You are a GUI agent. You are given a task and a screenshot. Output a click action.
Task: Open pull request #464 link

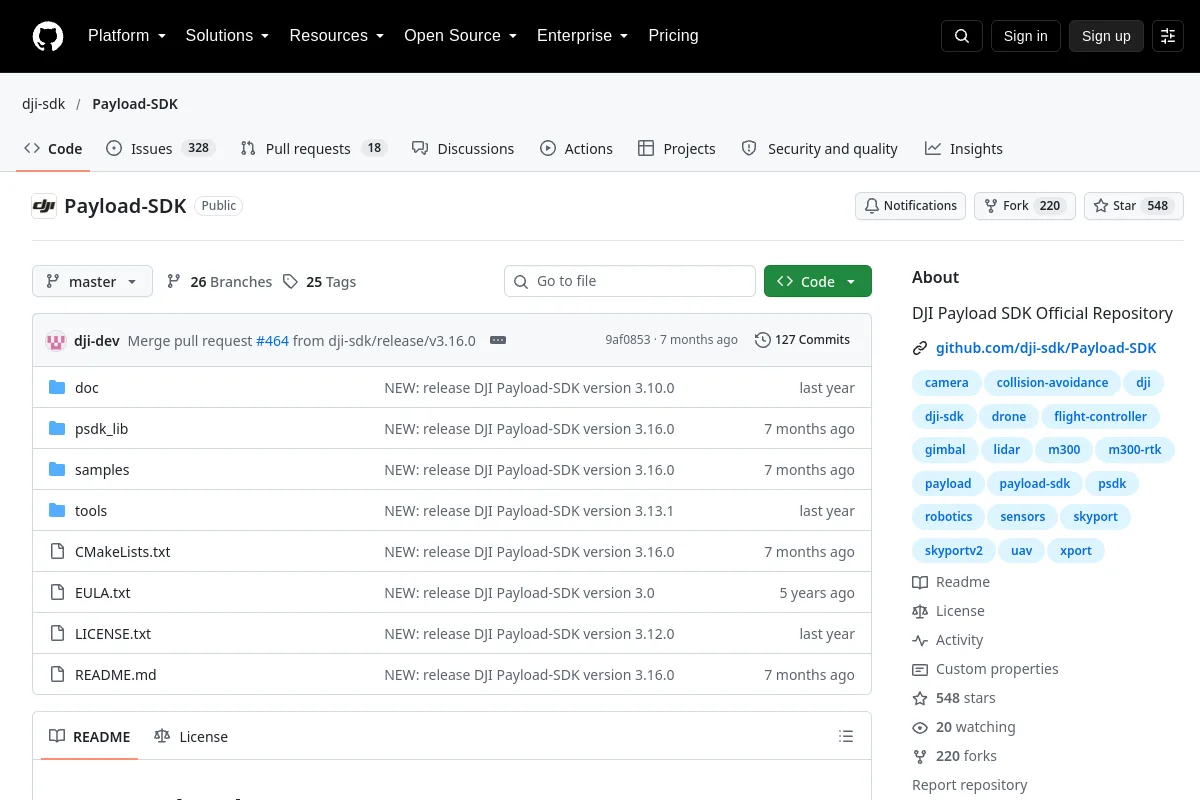(272, 340)
